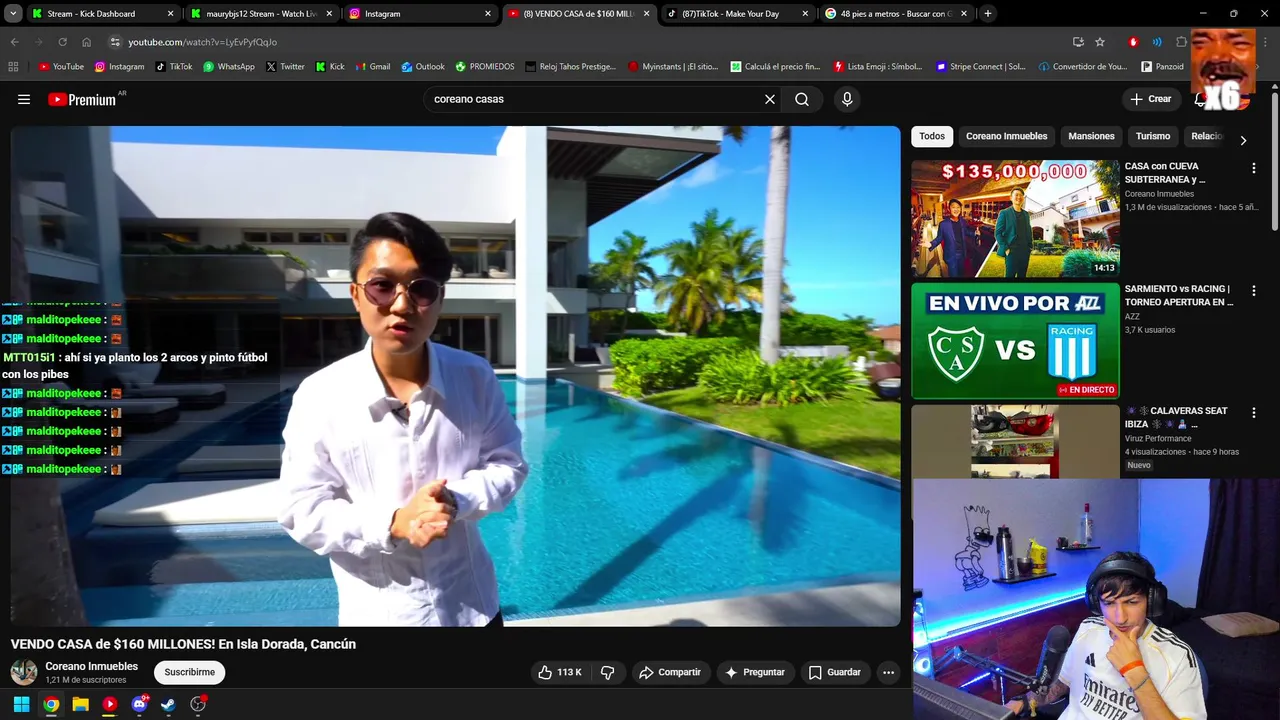This screenshot has width=1280, height=720.
Task: Click the browser address bar URL
Action: tap(203, 42)
